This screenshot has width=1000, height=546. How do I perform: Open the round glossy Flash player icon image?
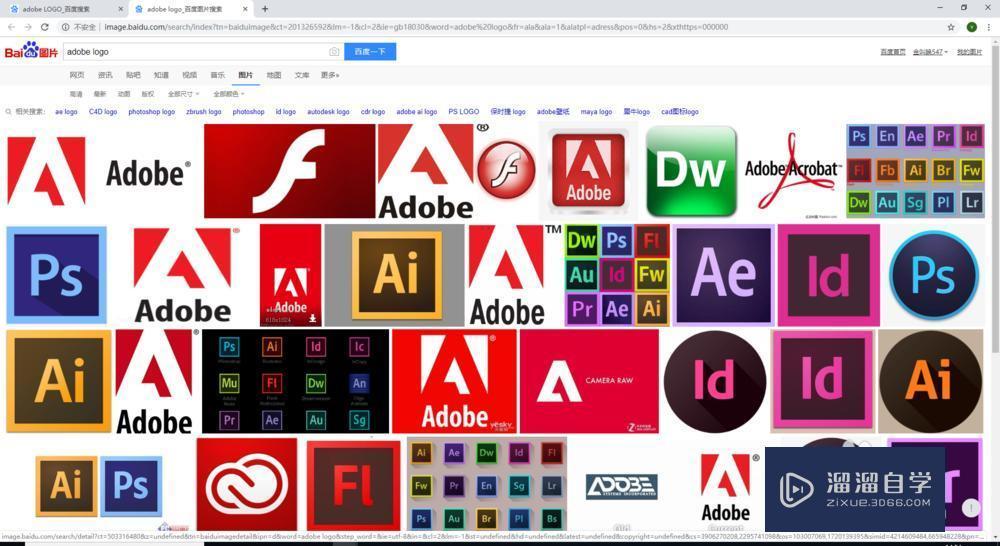click(506, 170)
